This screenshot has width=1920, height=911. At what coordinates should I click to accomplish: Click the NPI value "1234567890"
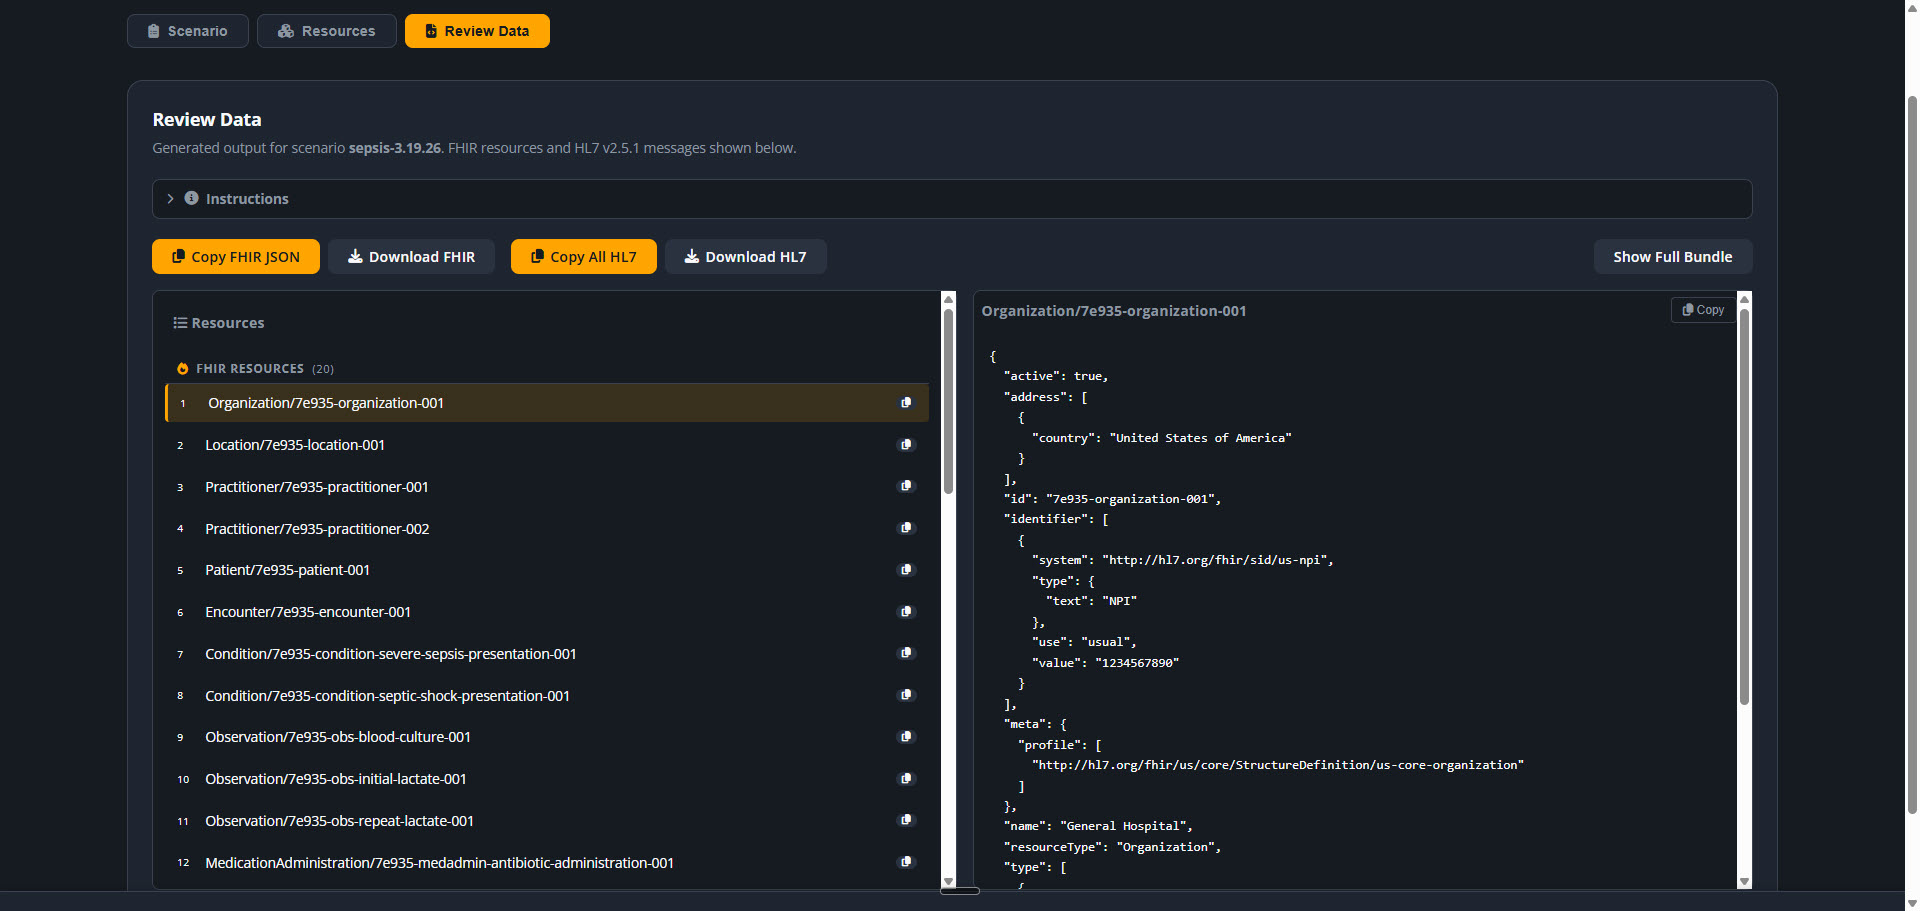click(1137, 663)
